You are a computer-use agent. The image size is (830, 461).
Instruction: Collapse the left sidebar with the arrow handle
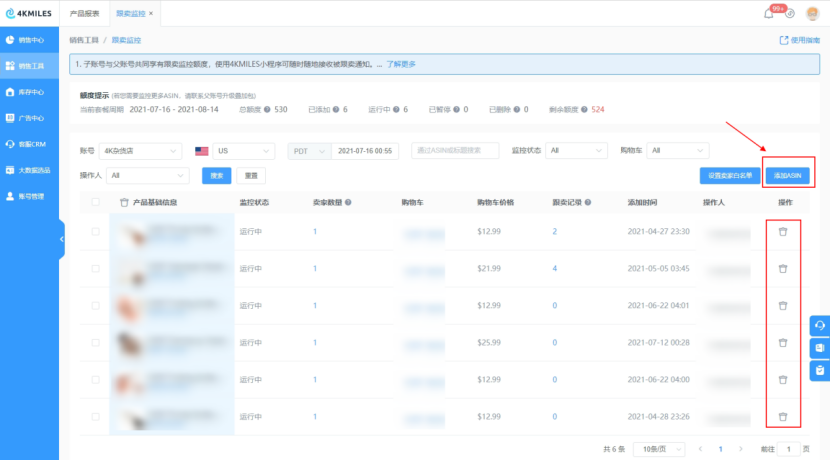point(61,239)
